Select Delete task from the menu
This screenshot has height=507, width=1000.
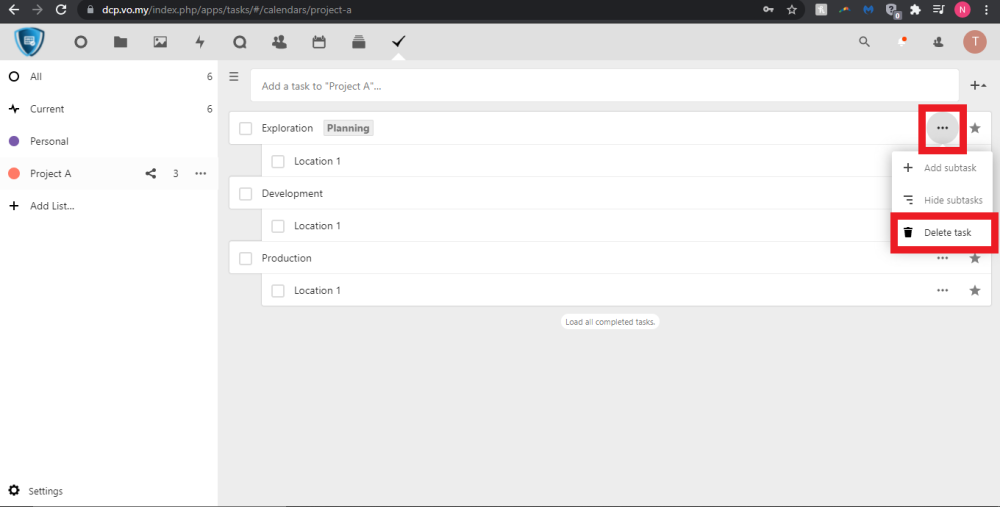(x=945, y=233)
